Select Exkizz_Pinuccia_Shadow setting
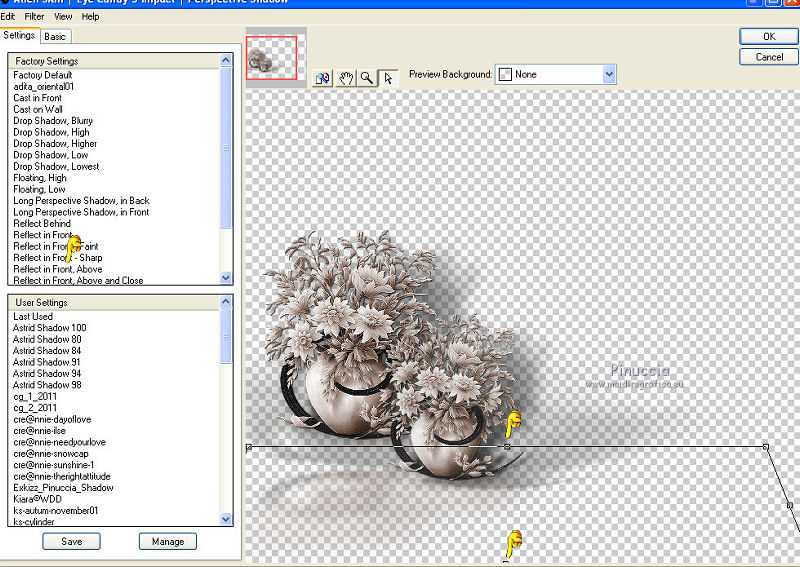800x567 pixels. (x=64, y=488)
